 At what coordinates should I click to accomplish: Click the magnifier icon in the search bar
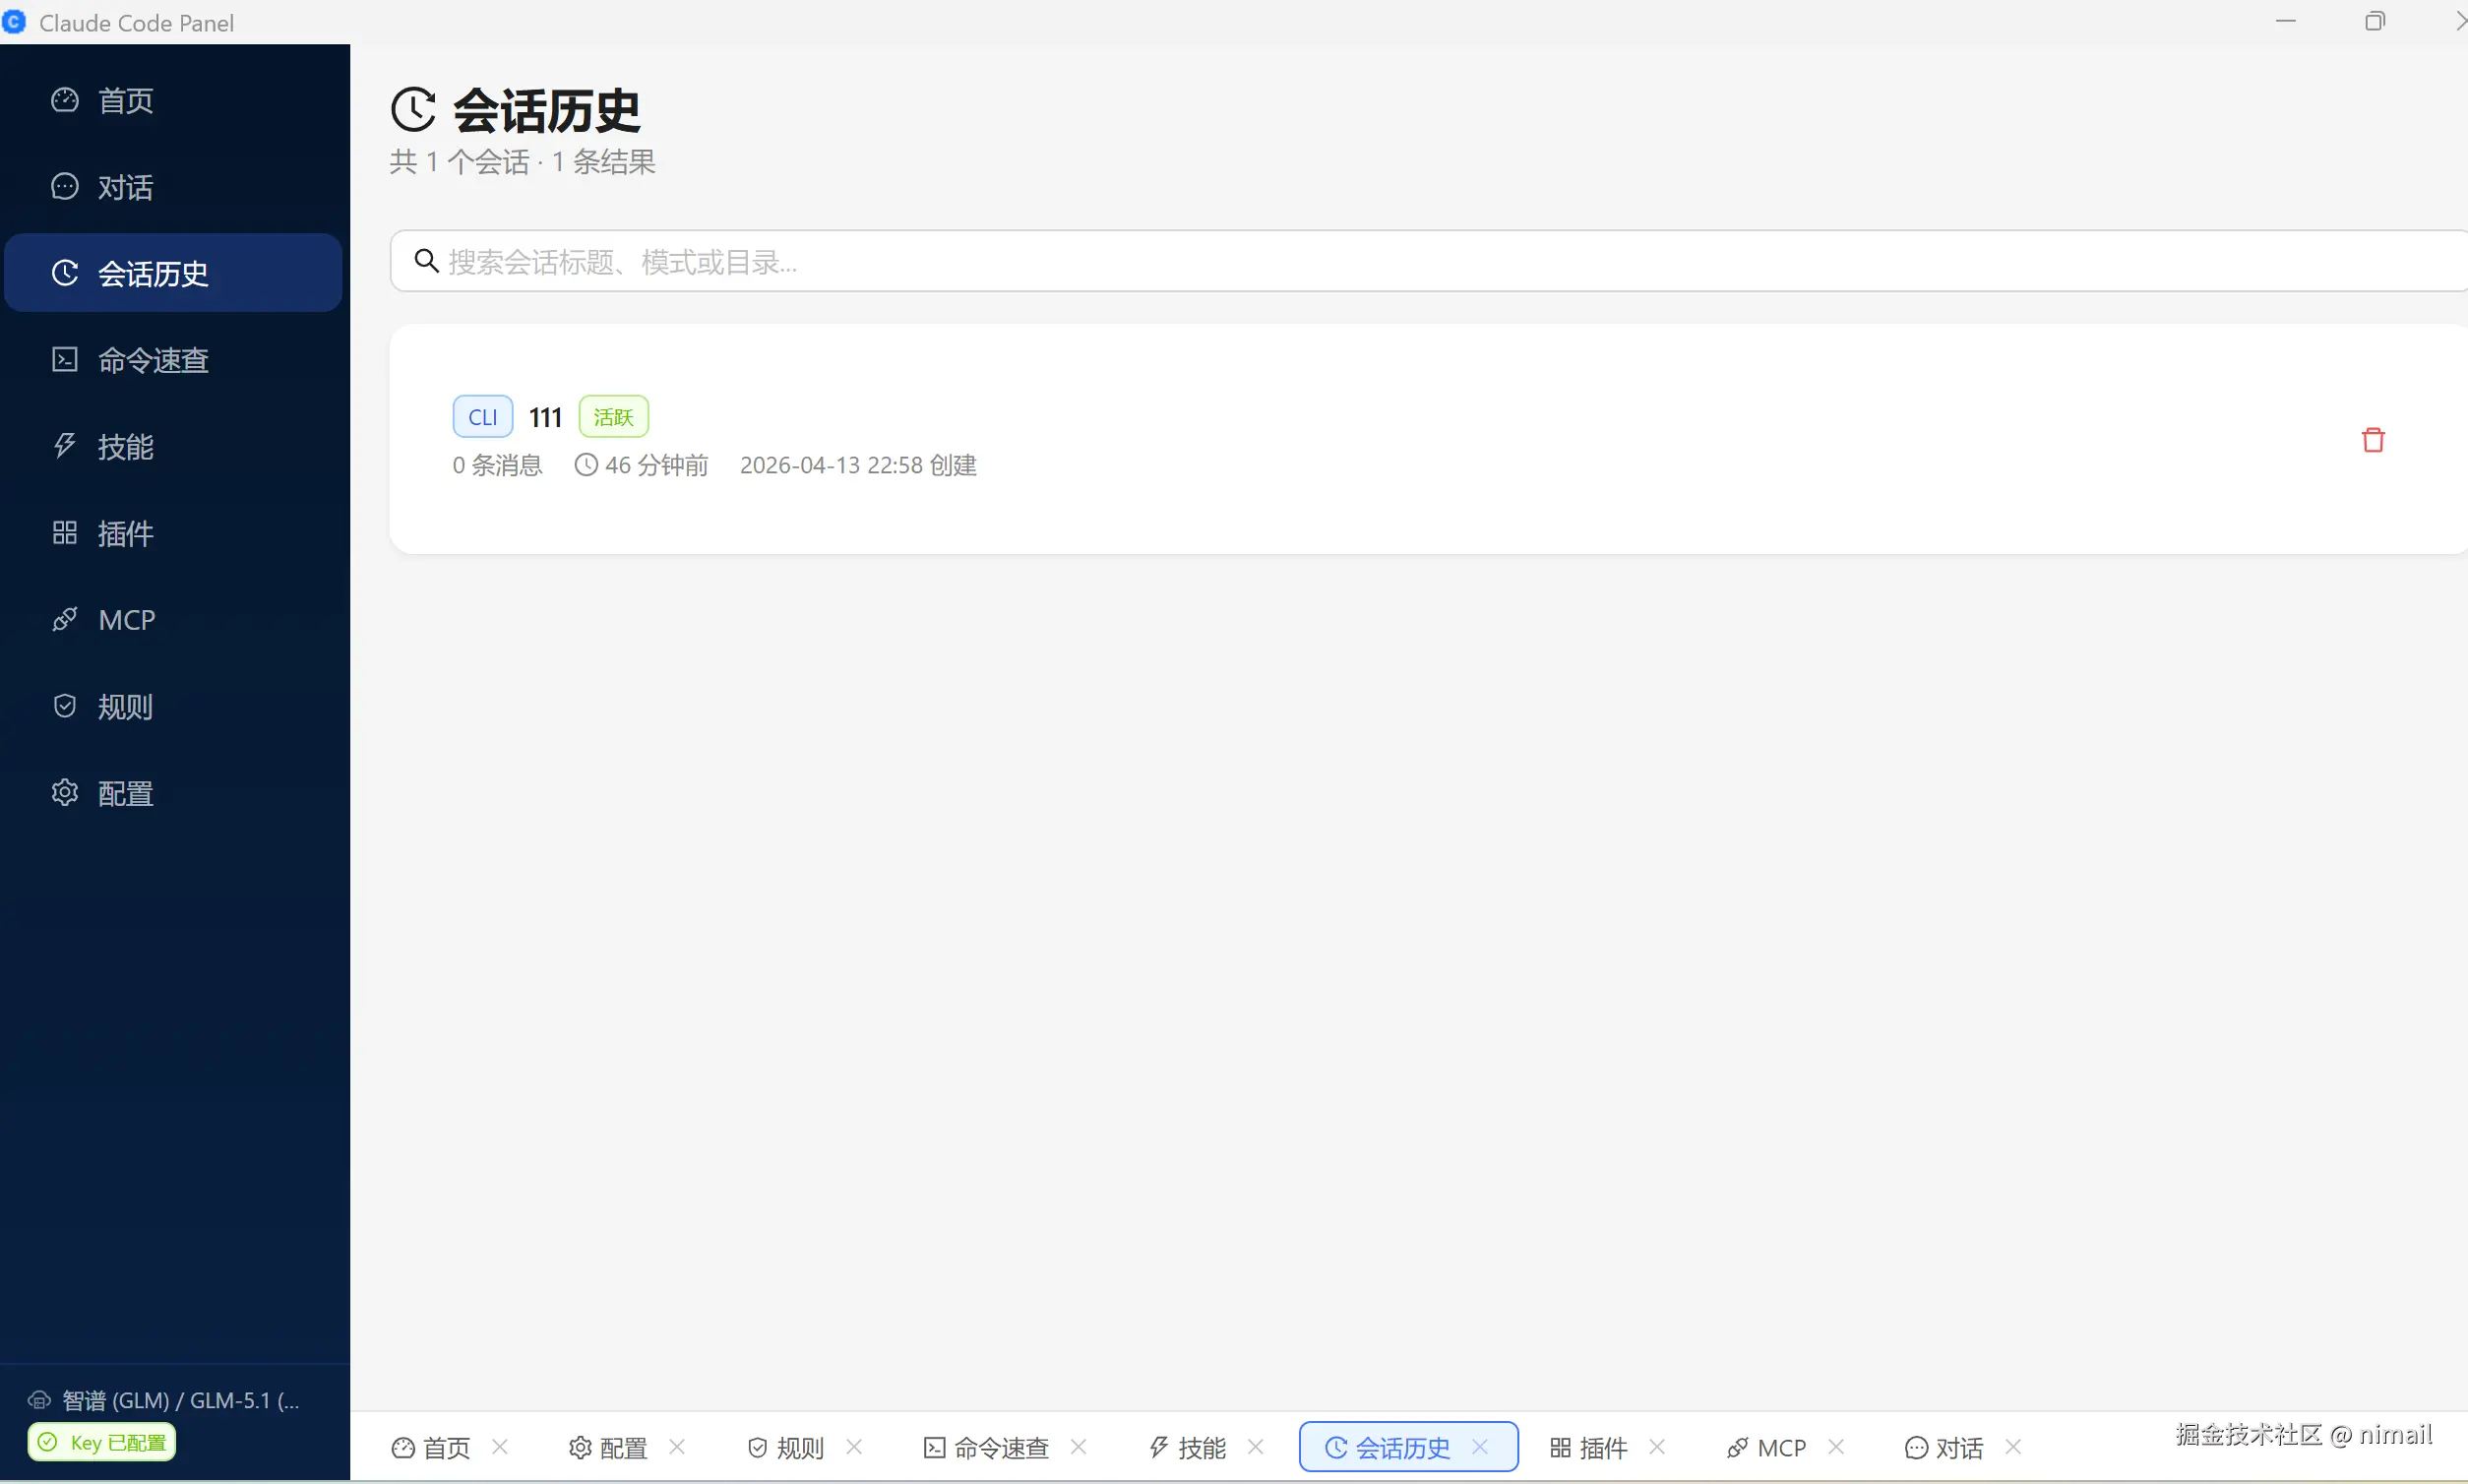click(426, 260)
